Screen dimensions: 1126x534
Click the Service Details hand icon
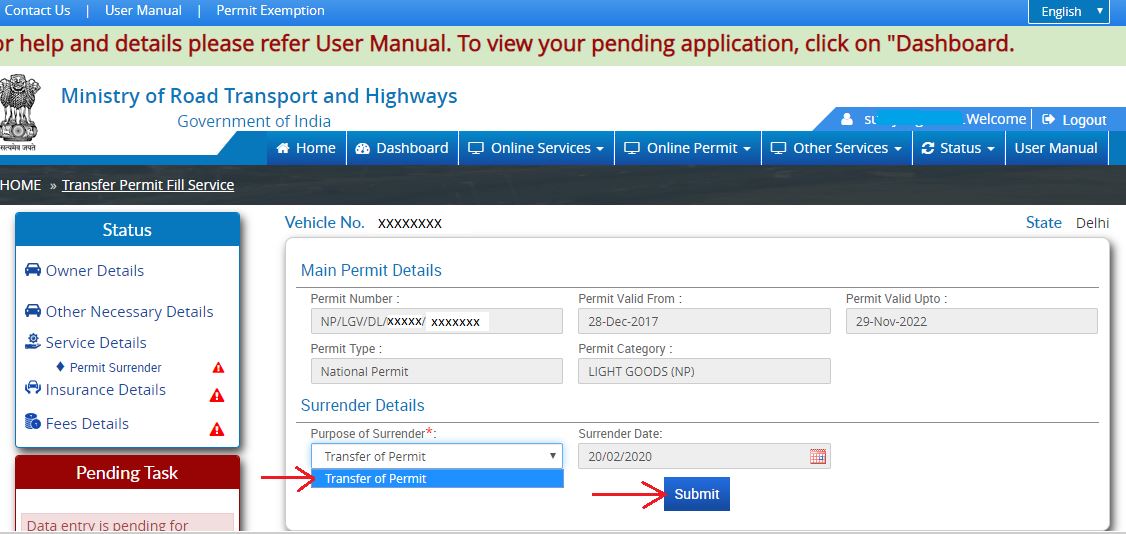point(33,342)
